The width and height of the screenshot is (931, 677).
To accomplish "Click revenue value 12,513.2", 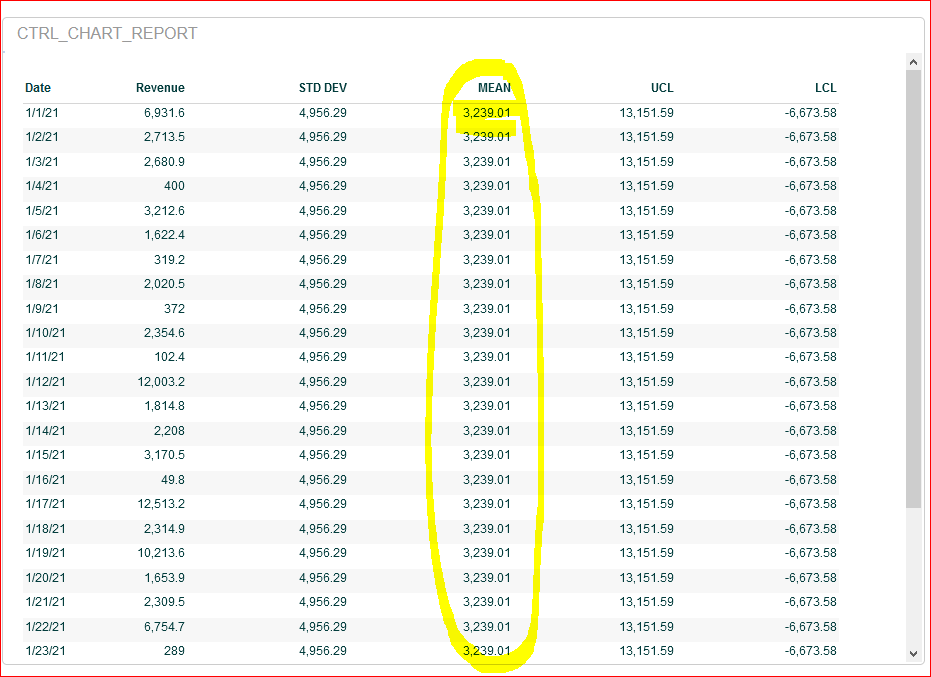I will pyautogui.click(x=162, y=504).
